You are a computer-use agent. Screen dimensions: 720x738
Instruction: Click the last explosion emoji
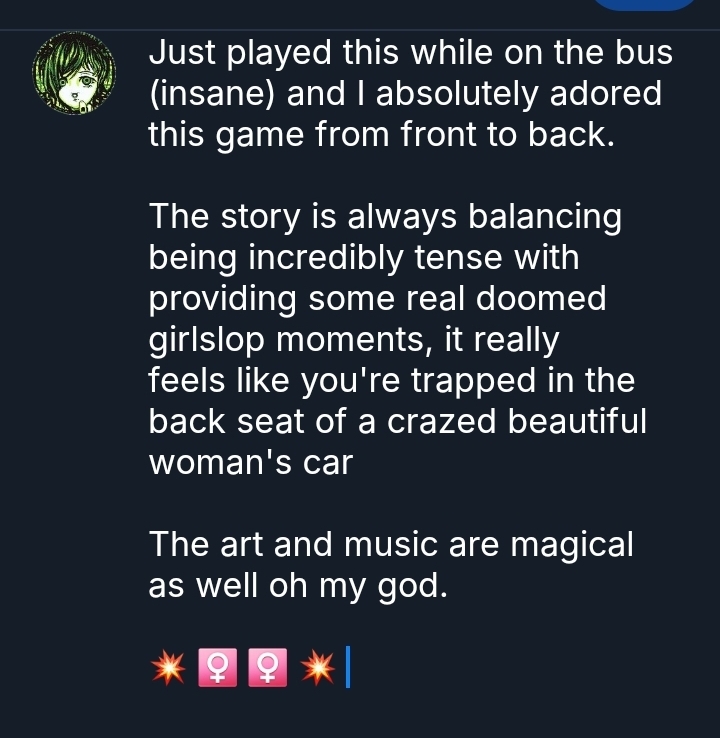pyautogui.click(x=318, y=667)
